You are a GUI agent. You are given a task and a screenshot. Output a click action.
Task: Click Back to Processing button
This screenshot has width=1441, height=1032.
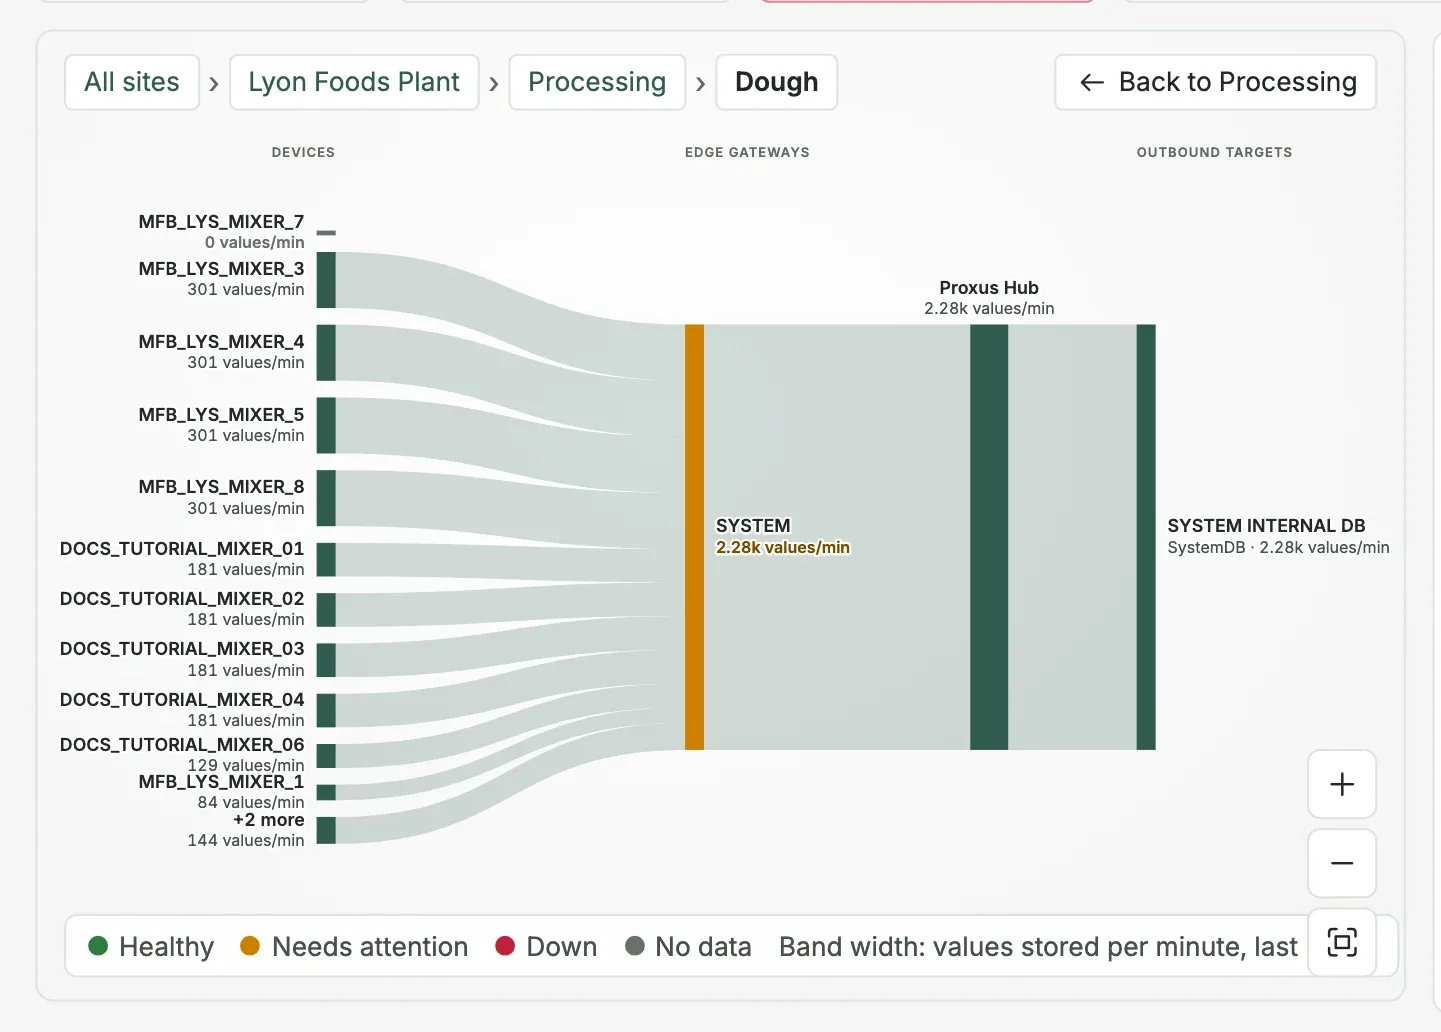tap(1215, 82)
